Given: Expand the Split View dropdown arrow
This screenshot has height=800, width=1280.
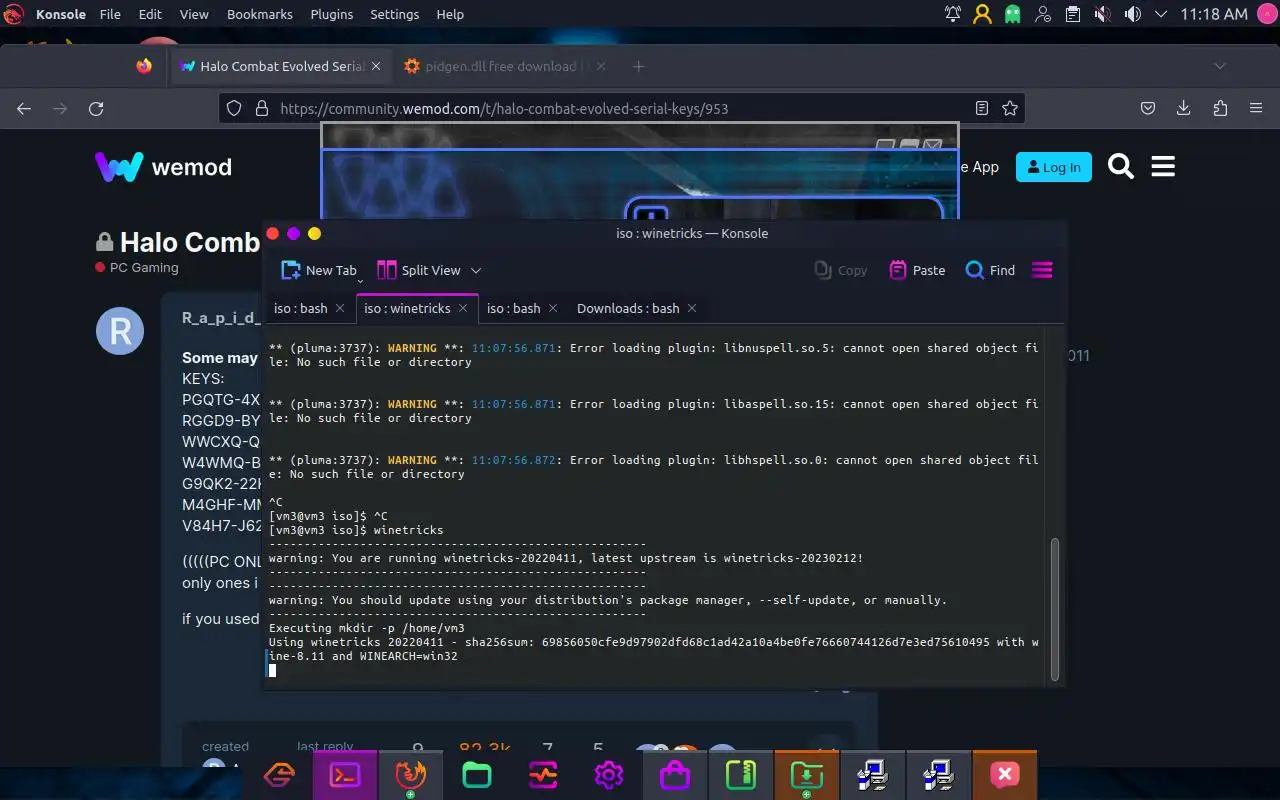Looking at the screenshot, I should click(476, 271).
